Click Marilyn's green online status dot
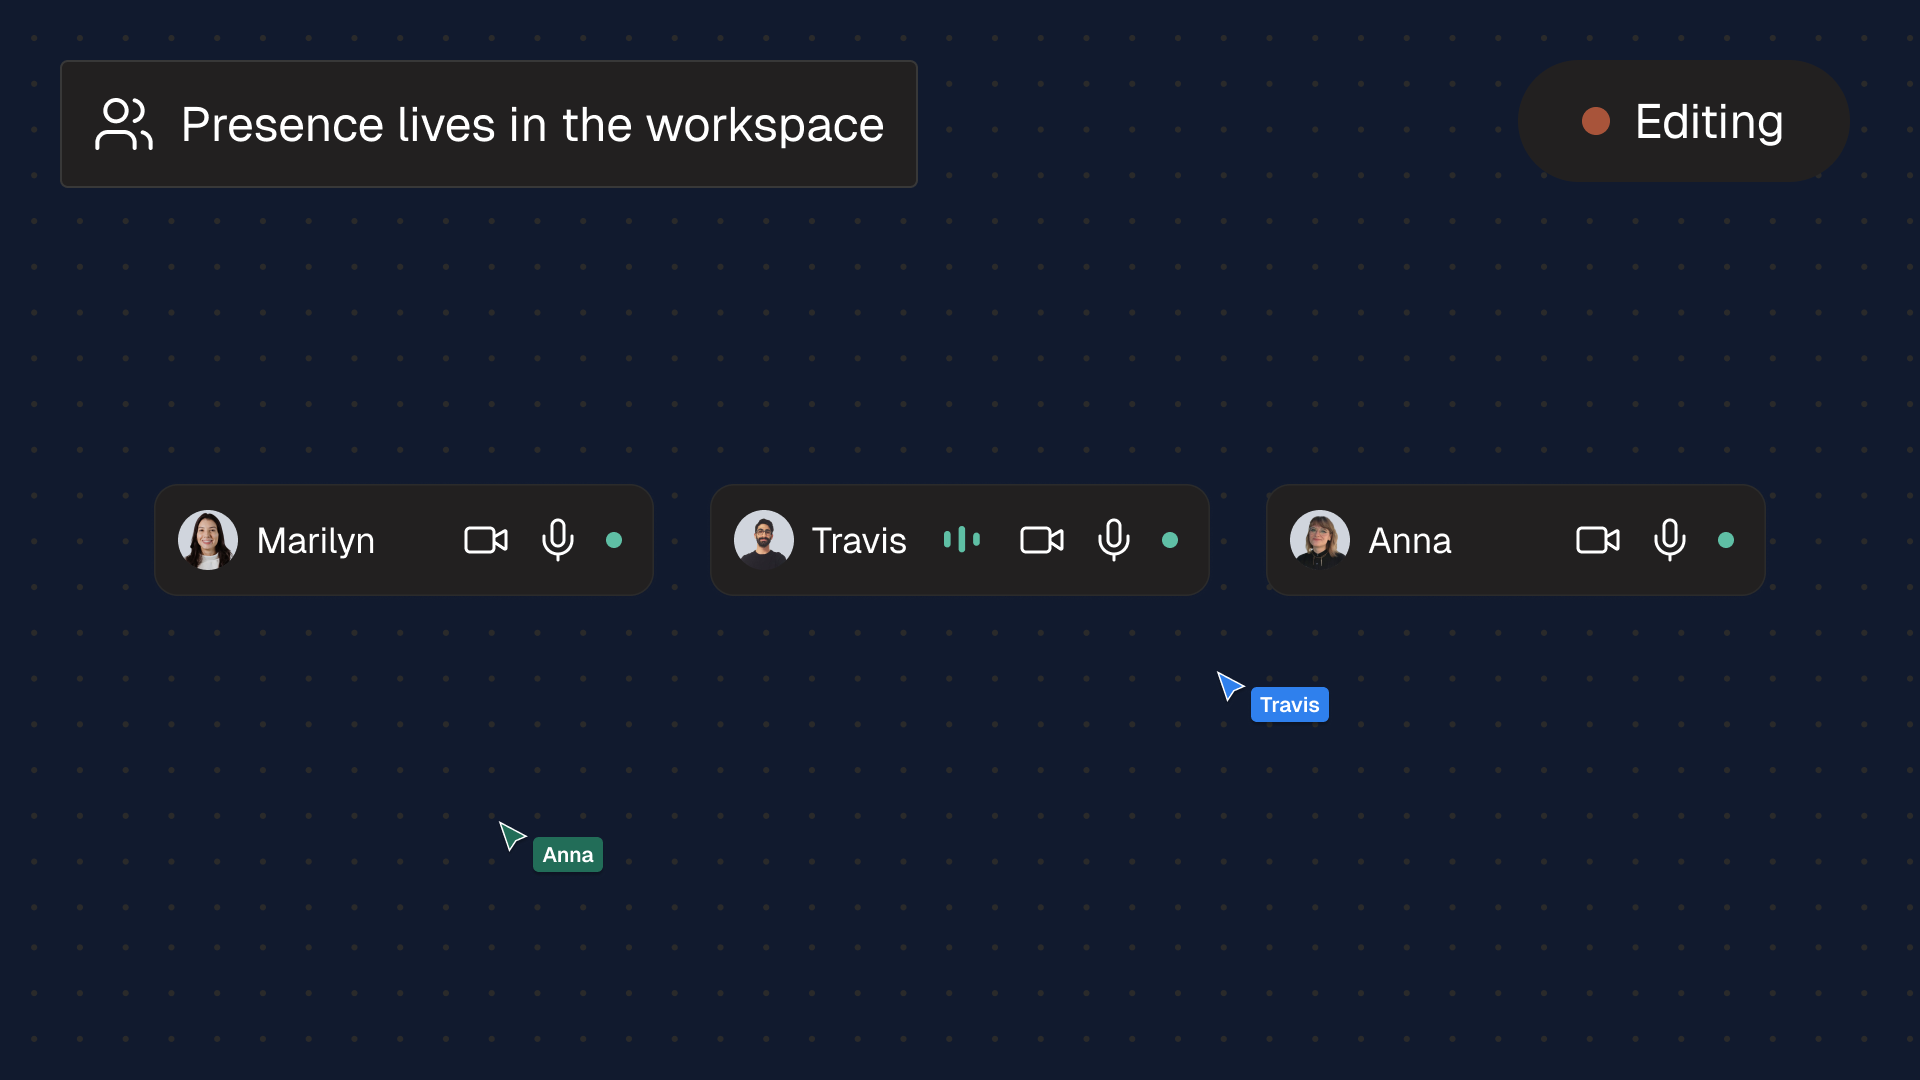The width and height of the screenshot is (1920, 1080). point(614,540)
